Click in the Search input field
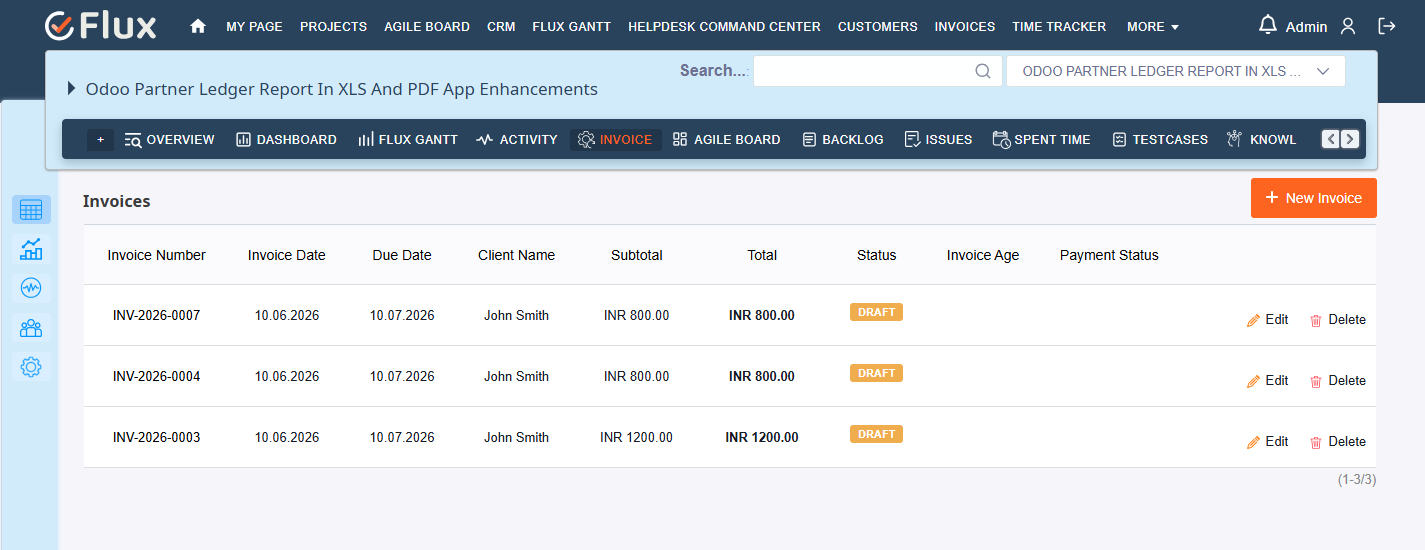Image resolution: width=1425 pixels, height=550 pixels. coord(877,71)
